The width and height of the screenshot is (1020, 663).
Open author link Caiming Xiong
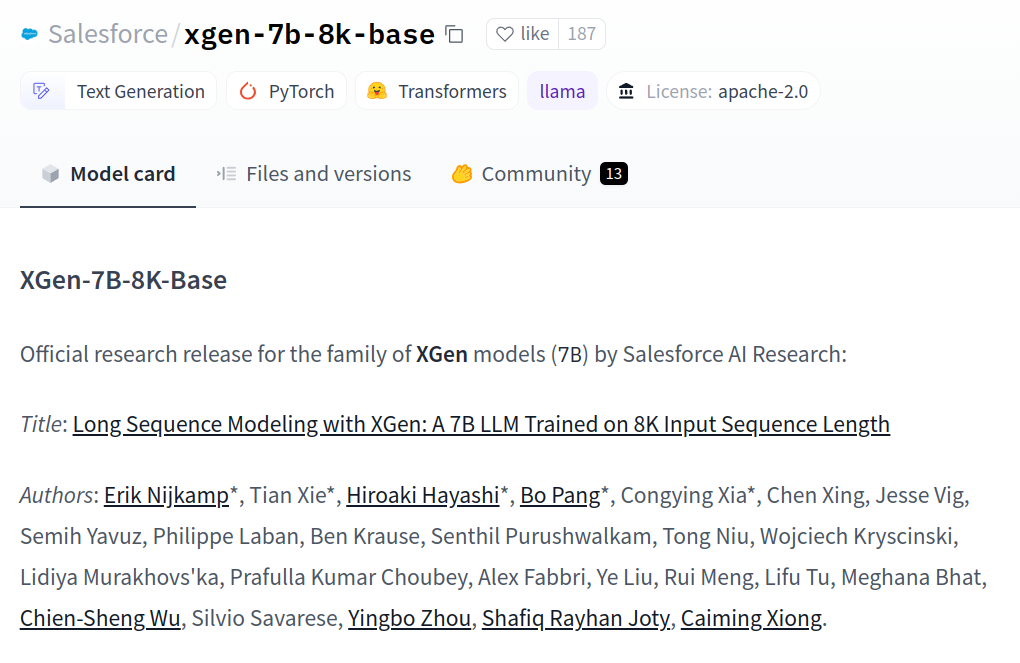click(751, 618)
